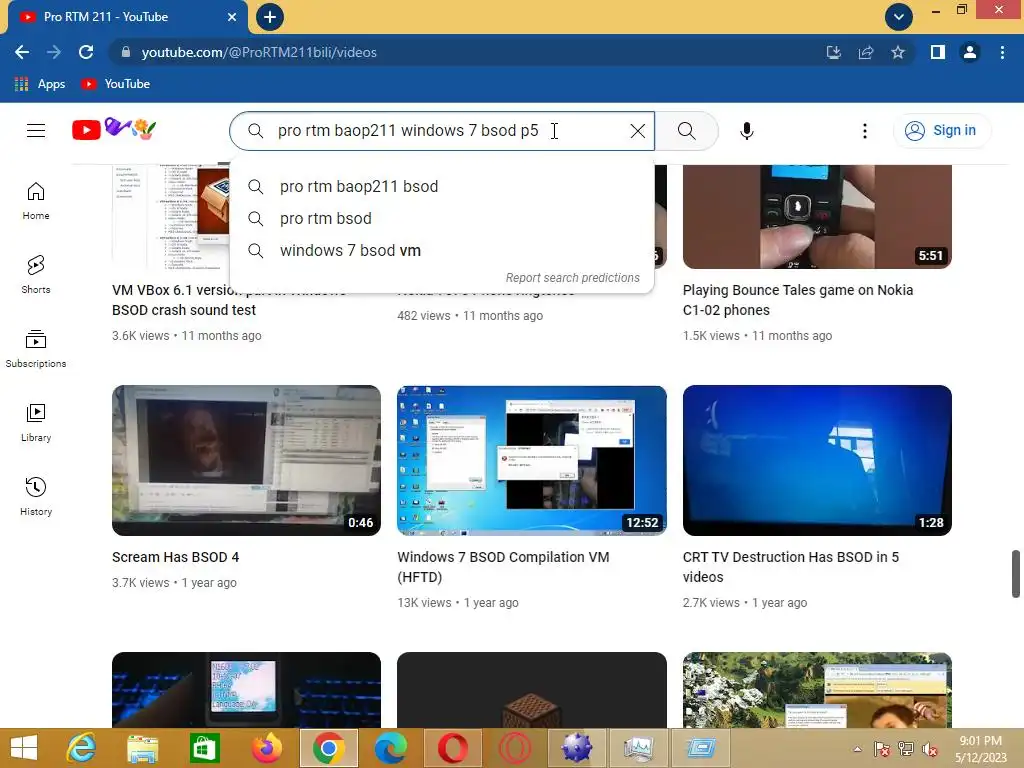Screen dimensions: 1024x768
Task: Launch Microsoft Edge from taskbar
Action: [x=391, y=748]
